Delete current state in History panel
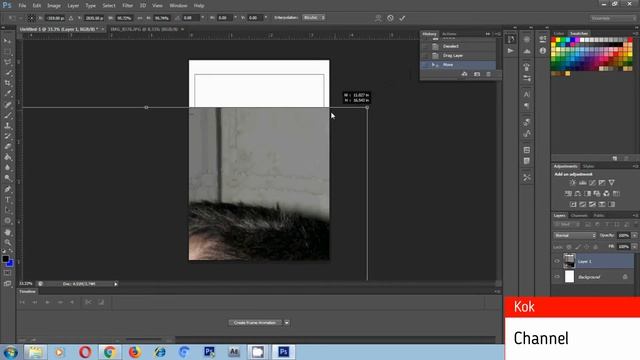This screenshot has width=640, height=360. pyautogui.click(x=488, y=74)
